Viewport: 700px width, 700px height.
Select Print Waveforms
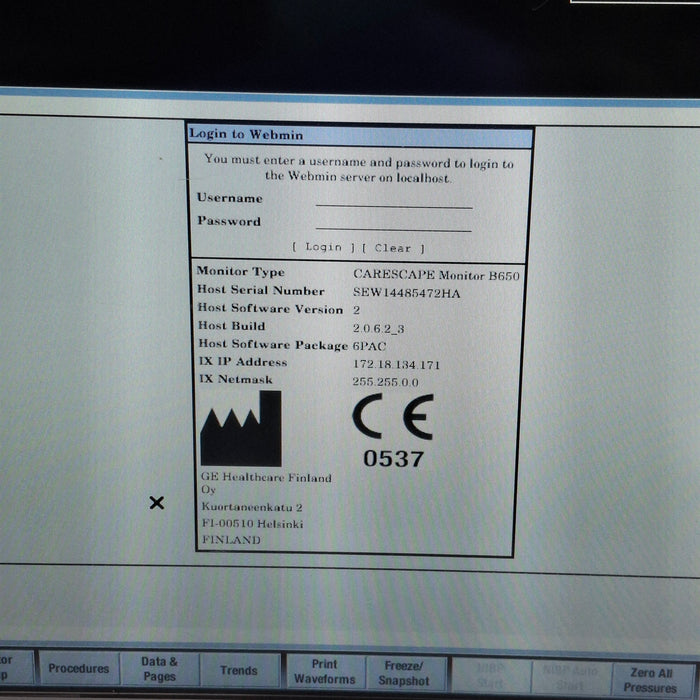[325, 671]
